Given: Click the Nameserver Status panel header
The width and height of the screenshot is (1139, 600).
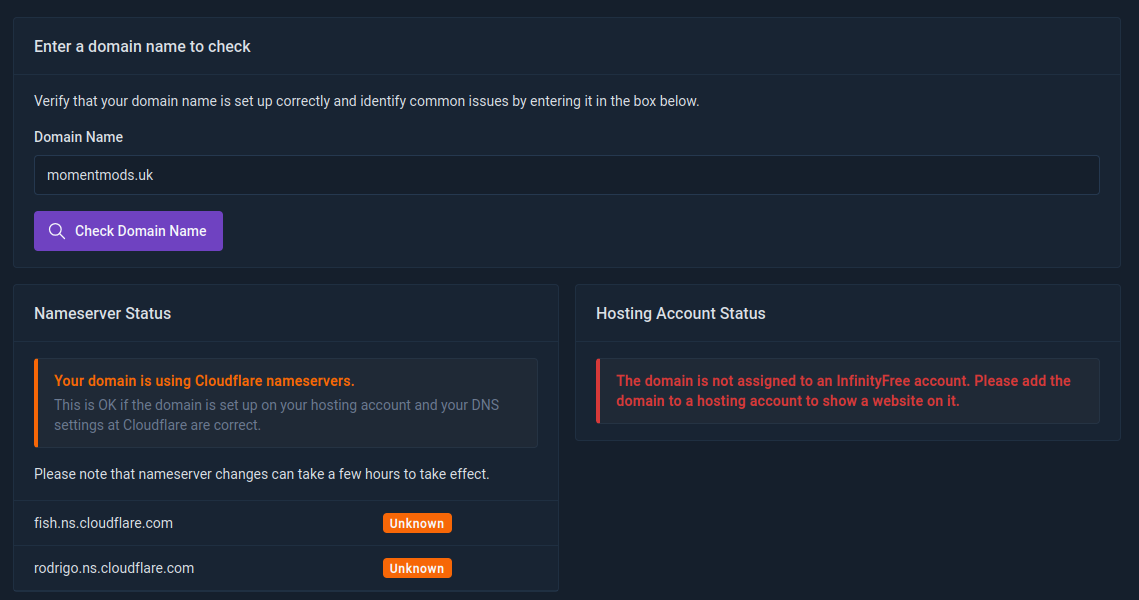Looking at the screenshot, I should point(102,314).
